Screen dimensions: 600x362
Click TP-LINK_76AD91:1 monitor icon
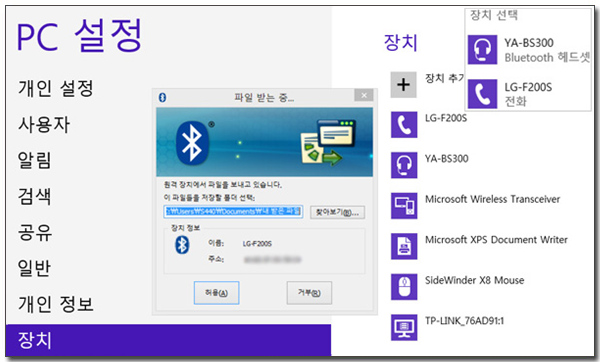click(404, 327)
